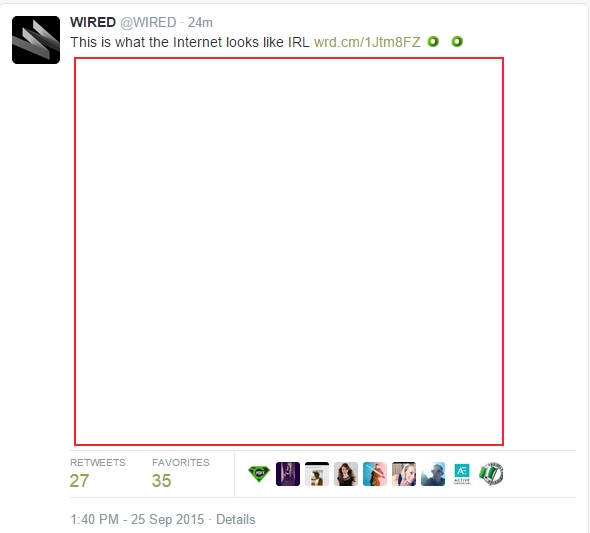Open the avatar of woman in black dress
The height and width of the screenshot is (533, 590).
click(x=346, y=474)
